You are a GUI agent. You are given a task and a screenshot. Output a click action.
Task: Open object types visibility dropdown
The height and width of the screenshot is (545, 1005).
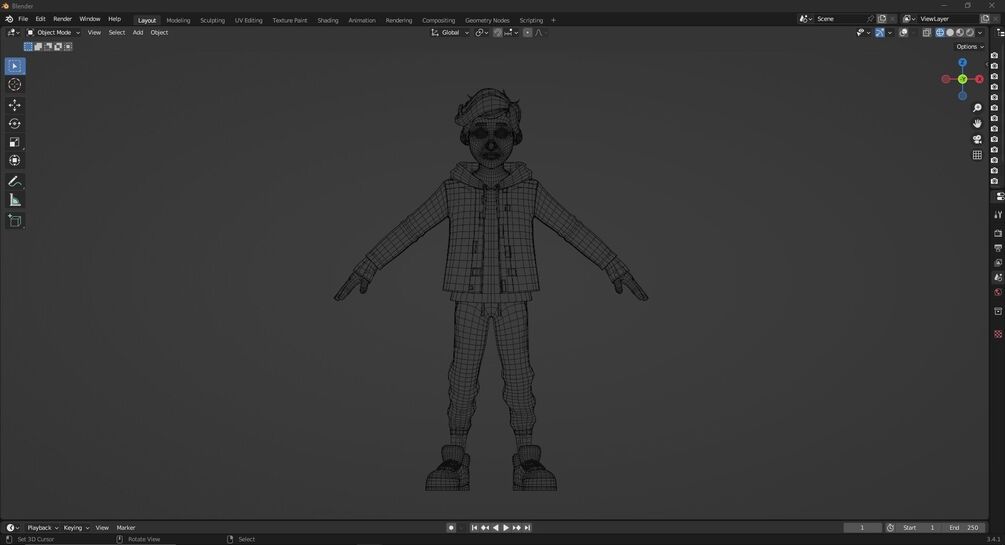[x=863, y=33]
